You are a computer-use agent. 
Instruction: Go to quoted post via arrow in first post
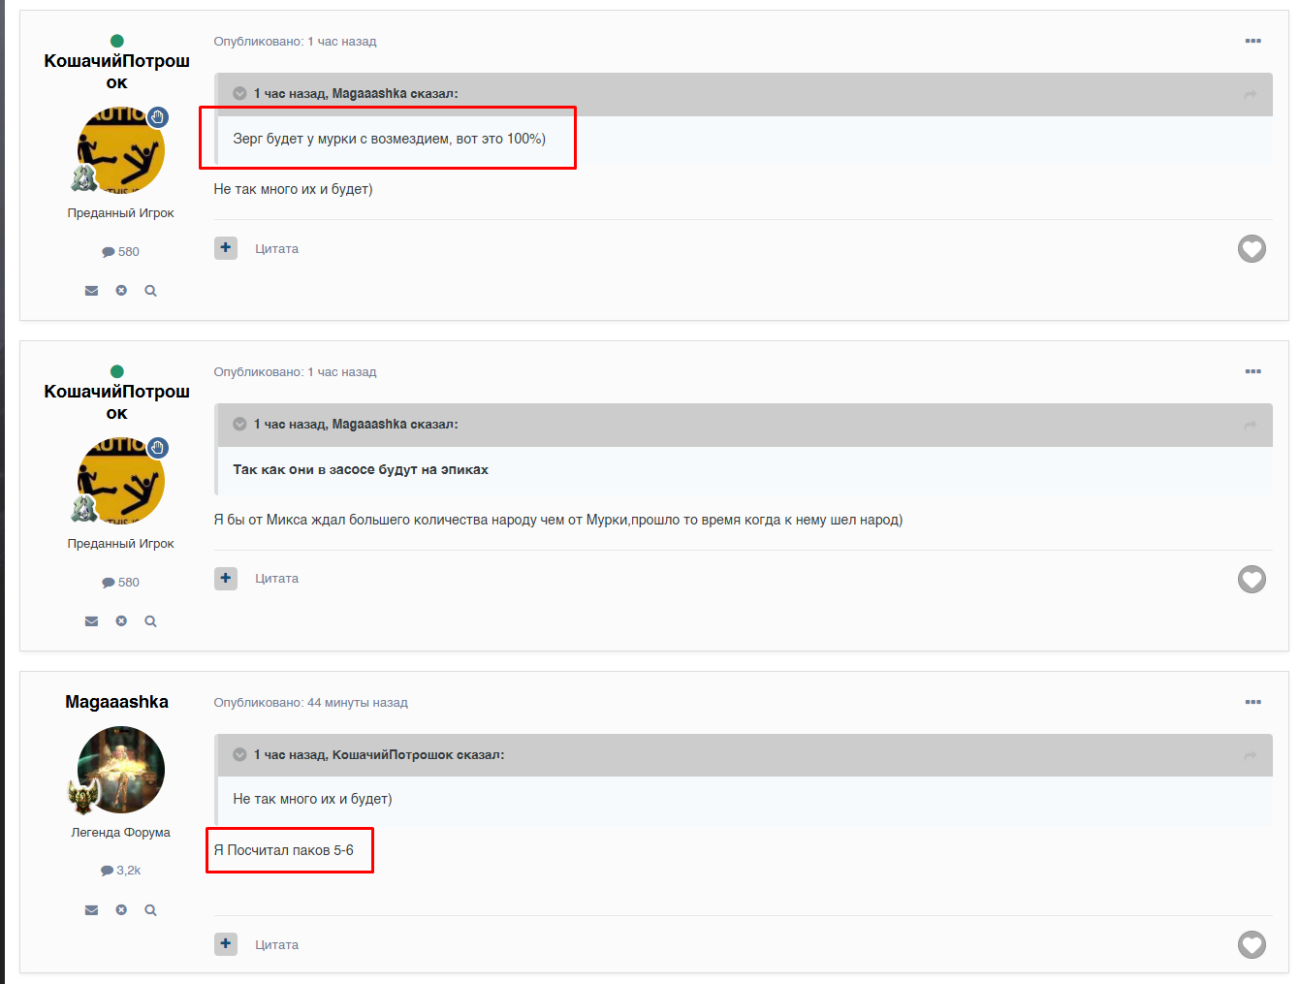1250,94
